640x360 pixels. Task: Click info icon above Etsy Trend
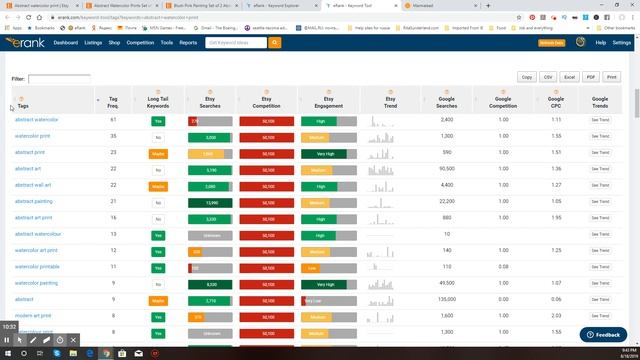click(391, 92)
